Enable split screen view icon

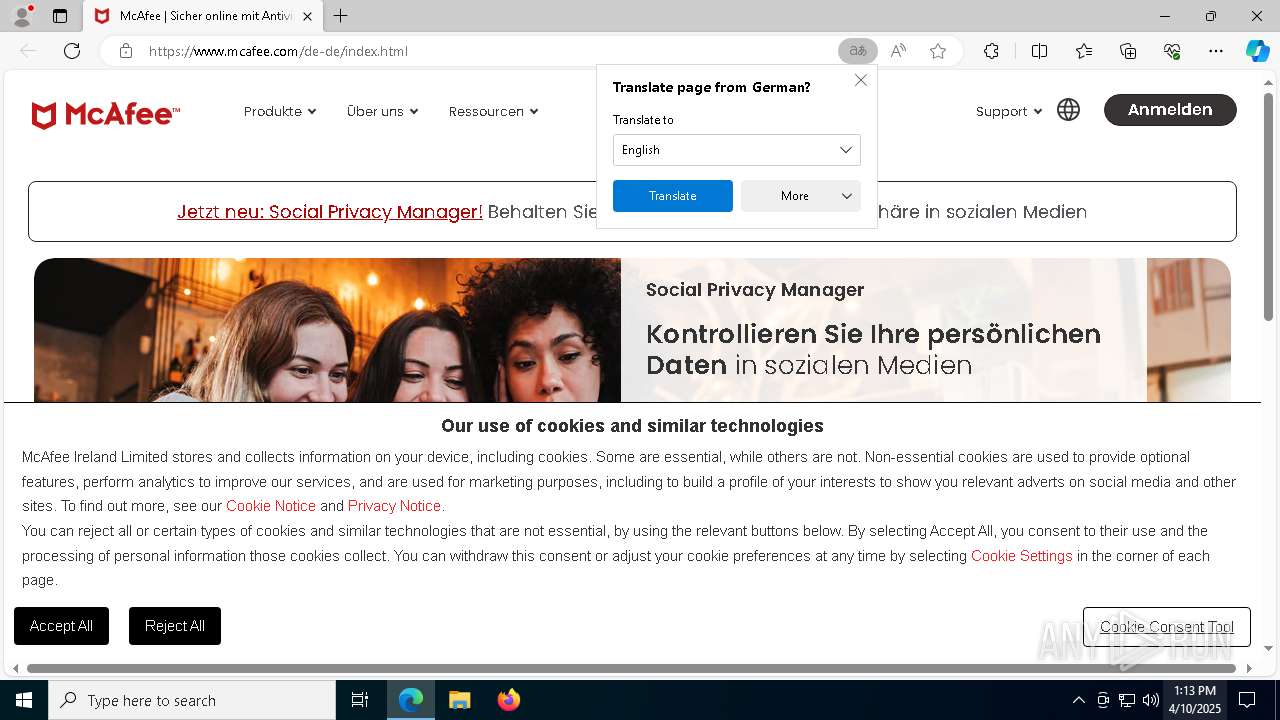1039,51
